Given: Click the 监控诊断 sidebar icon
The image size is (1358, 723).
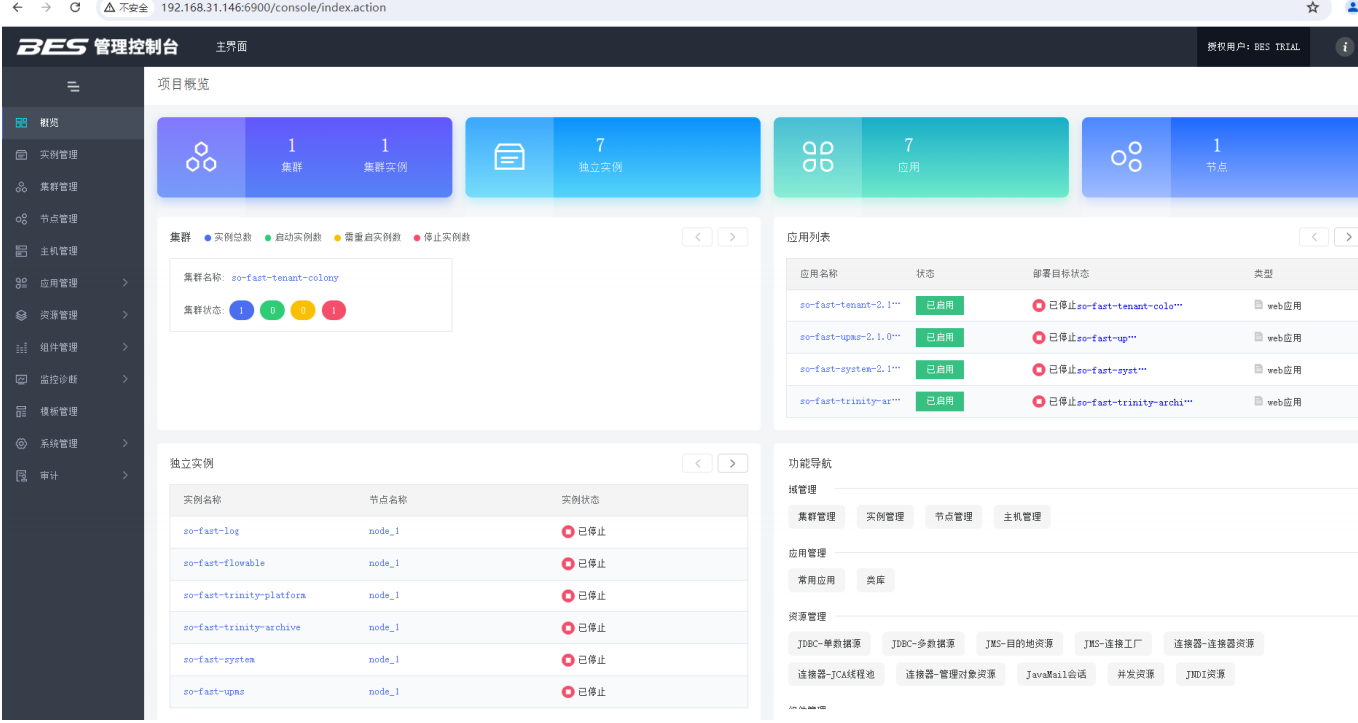Looking at the screenshot, I should [x=22, y=379].
